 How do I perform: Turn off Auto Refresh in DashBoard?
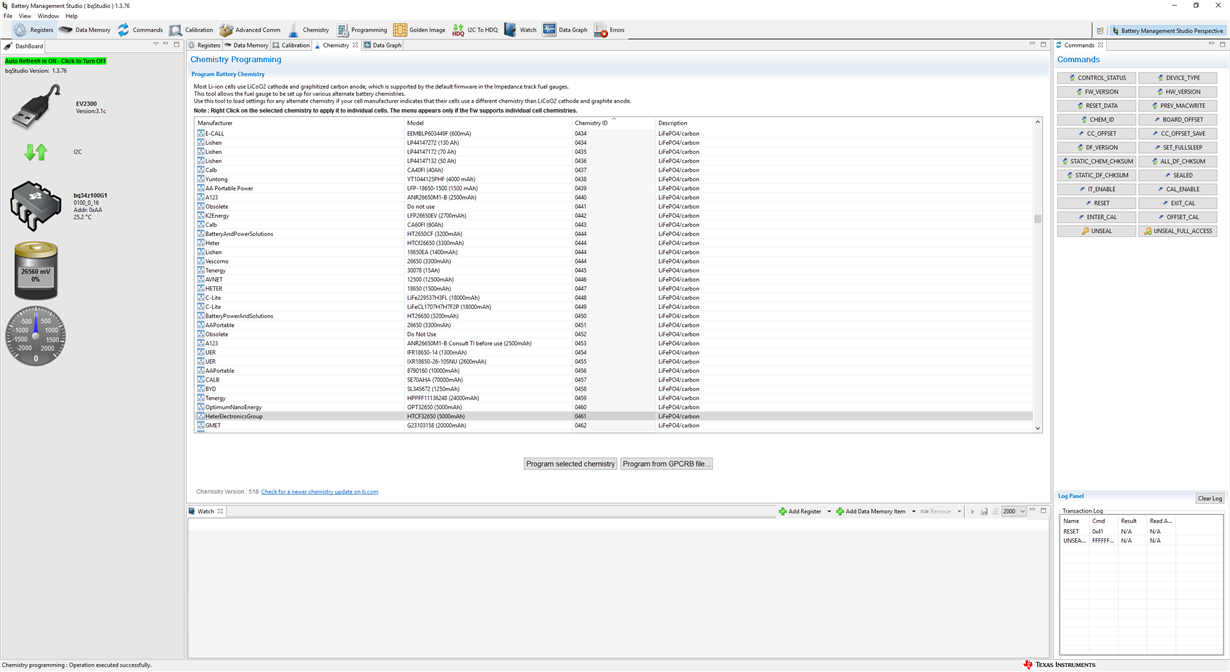56,61
